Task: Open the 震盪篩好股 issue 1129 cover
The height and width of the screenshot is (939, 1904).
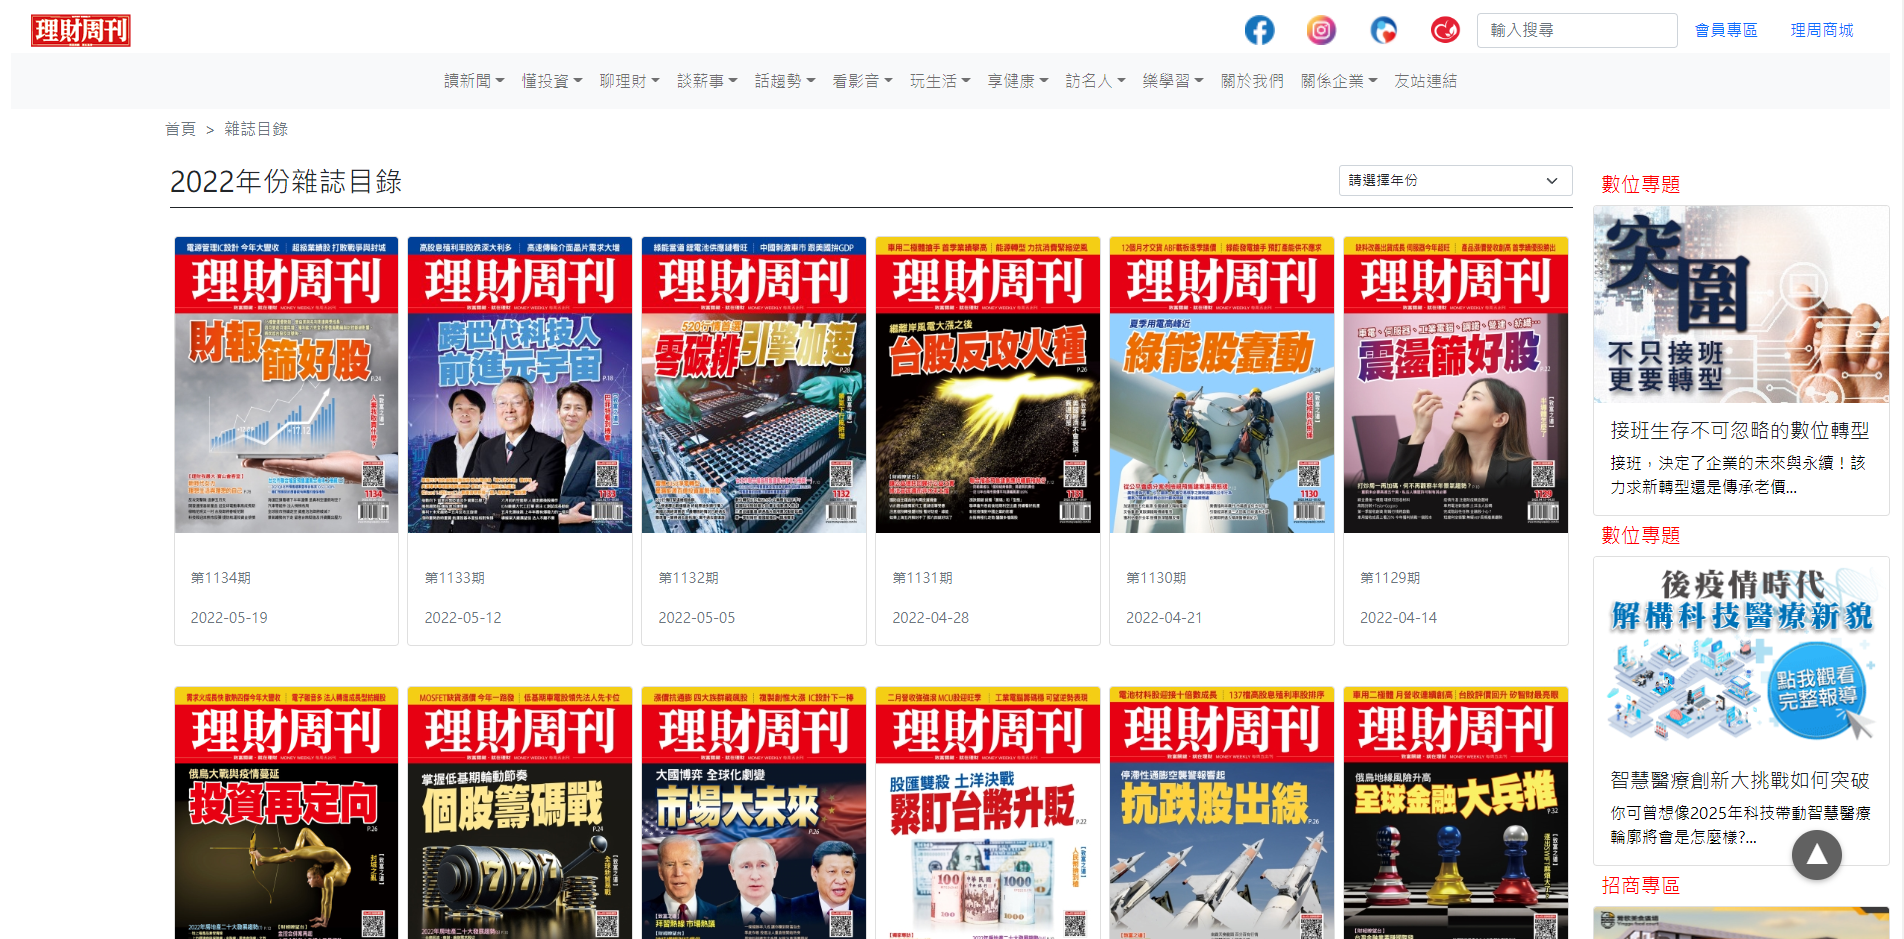Action: click(x=1456, y=385)
